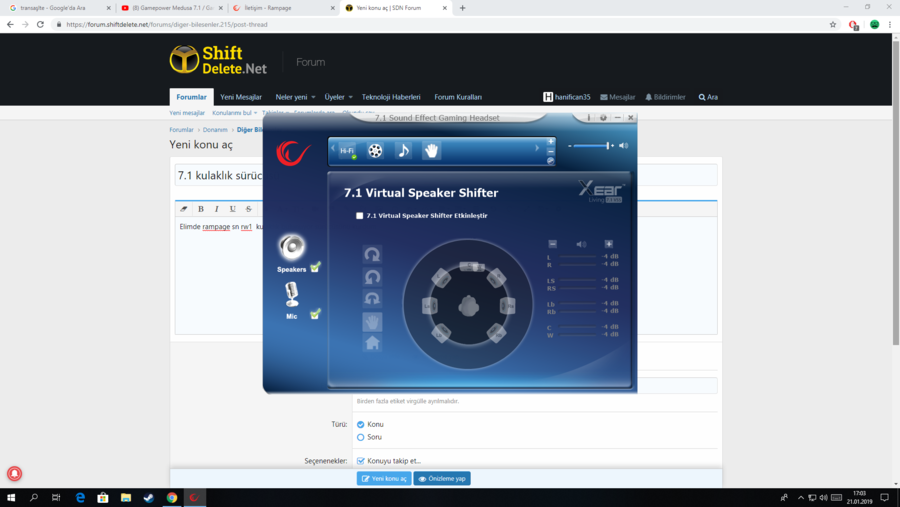Open Microsoft Edge from the taskbar
900x507 pixels.
80,498
